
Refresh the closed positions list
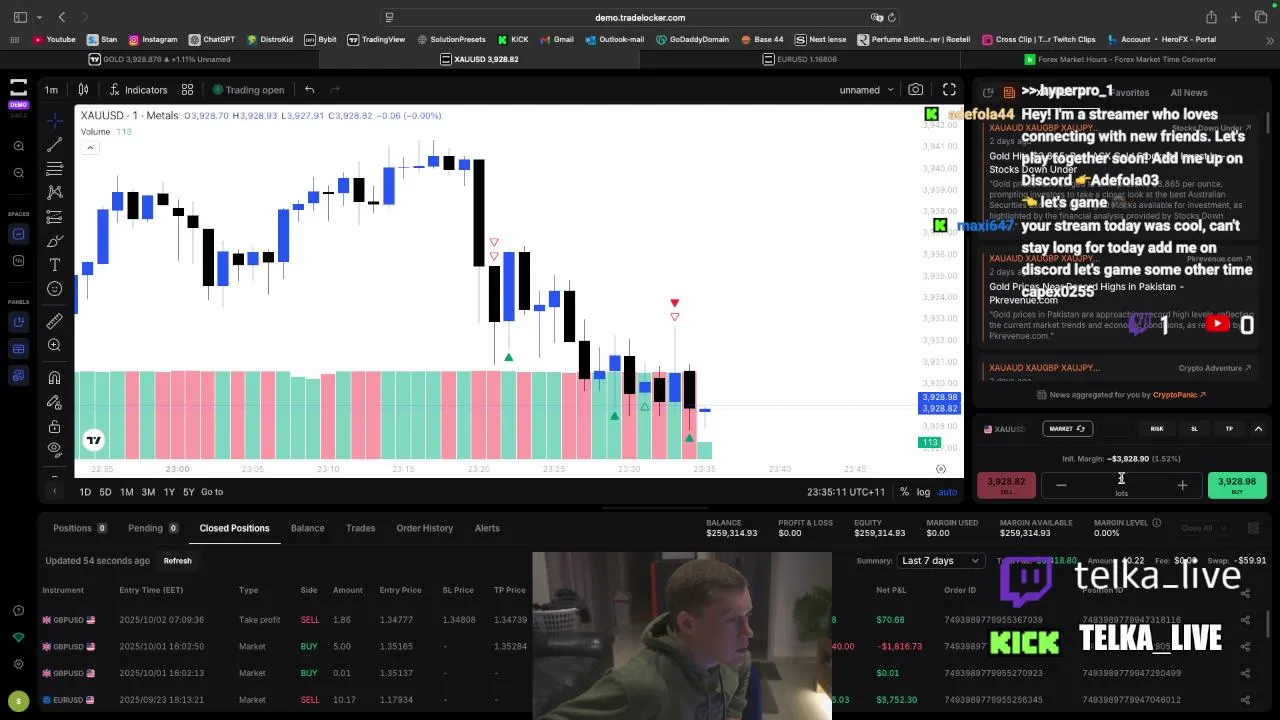pos(177,561)
